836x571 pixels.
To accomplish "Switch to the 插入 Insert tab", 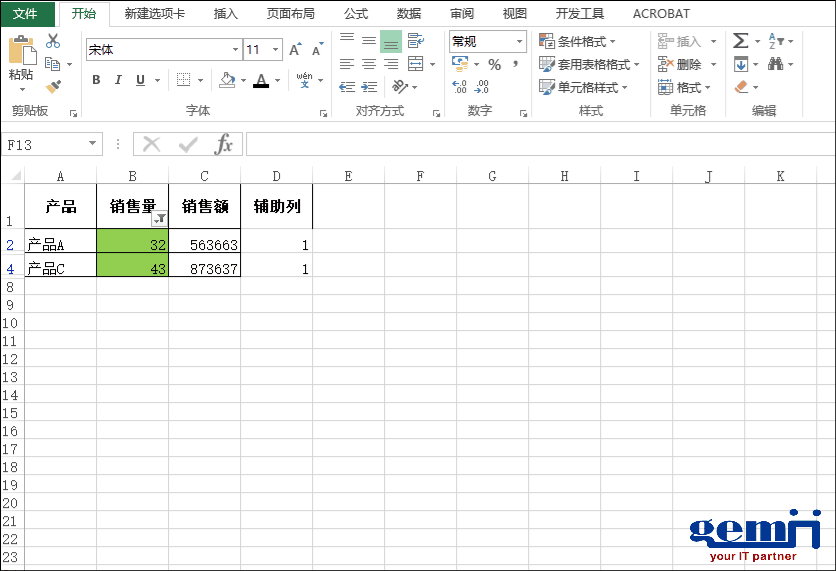I will [x=226, y=13].
